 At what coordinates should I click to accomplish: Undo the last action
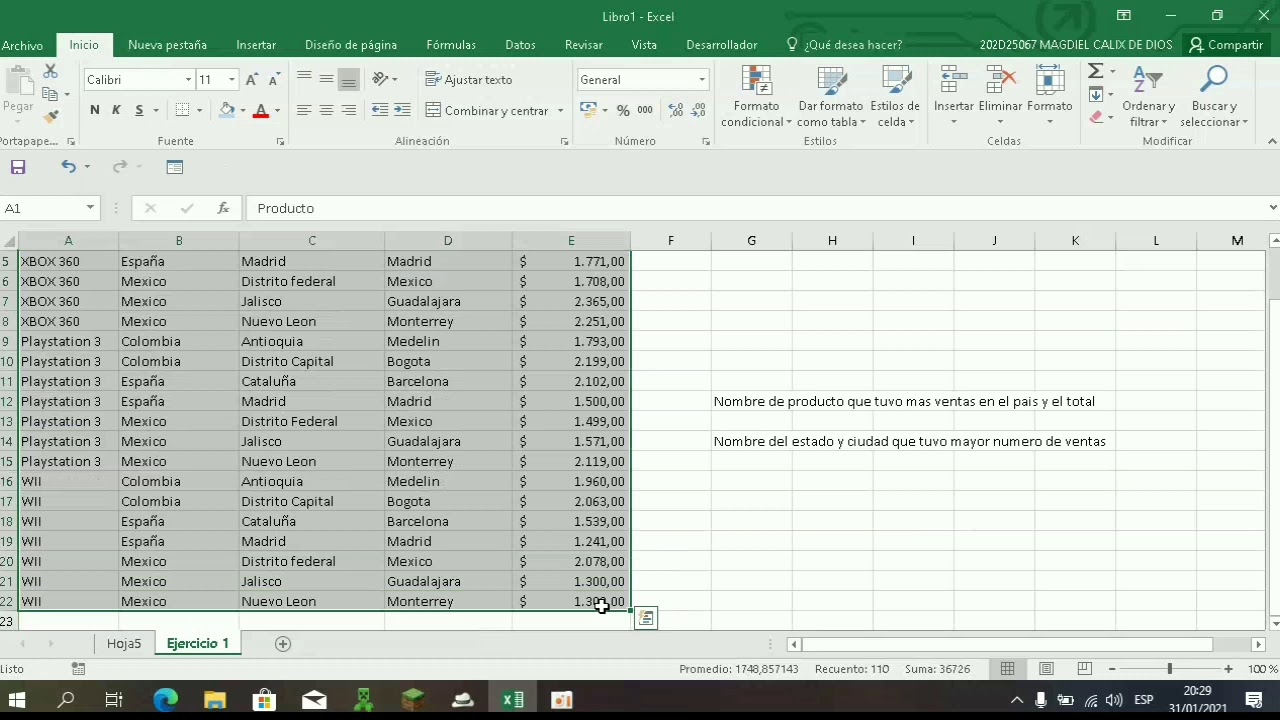68,167
